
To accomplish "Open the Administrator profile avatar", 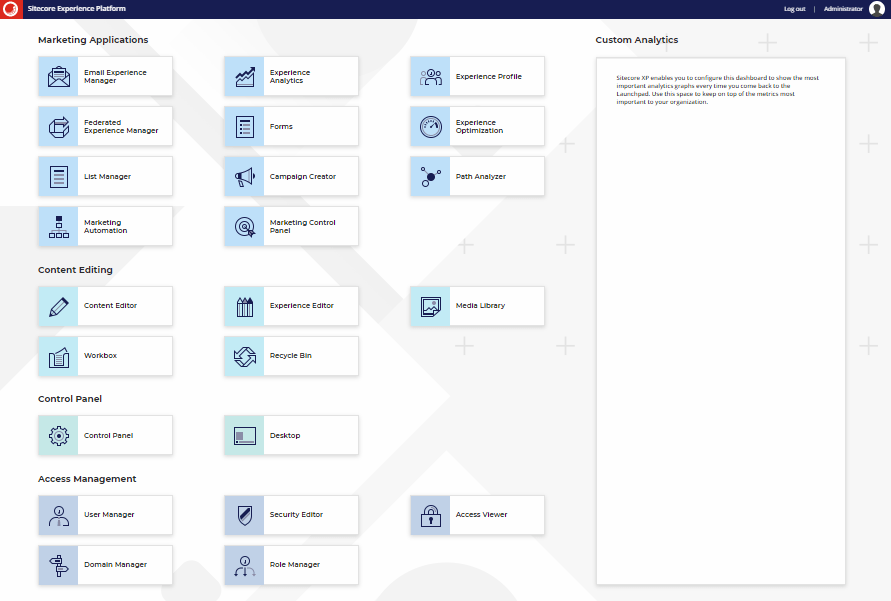I will [x=877, y=9].
